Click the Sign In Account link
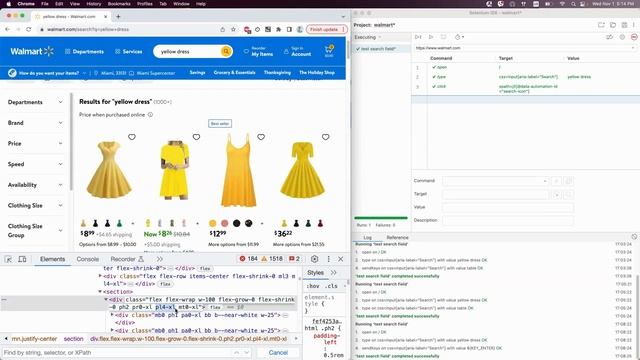The width and height of the screenshot is (640, 360). [x=297, y=51]
